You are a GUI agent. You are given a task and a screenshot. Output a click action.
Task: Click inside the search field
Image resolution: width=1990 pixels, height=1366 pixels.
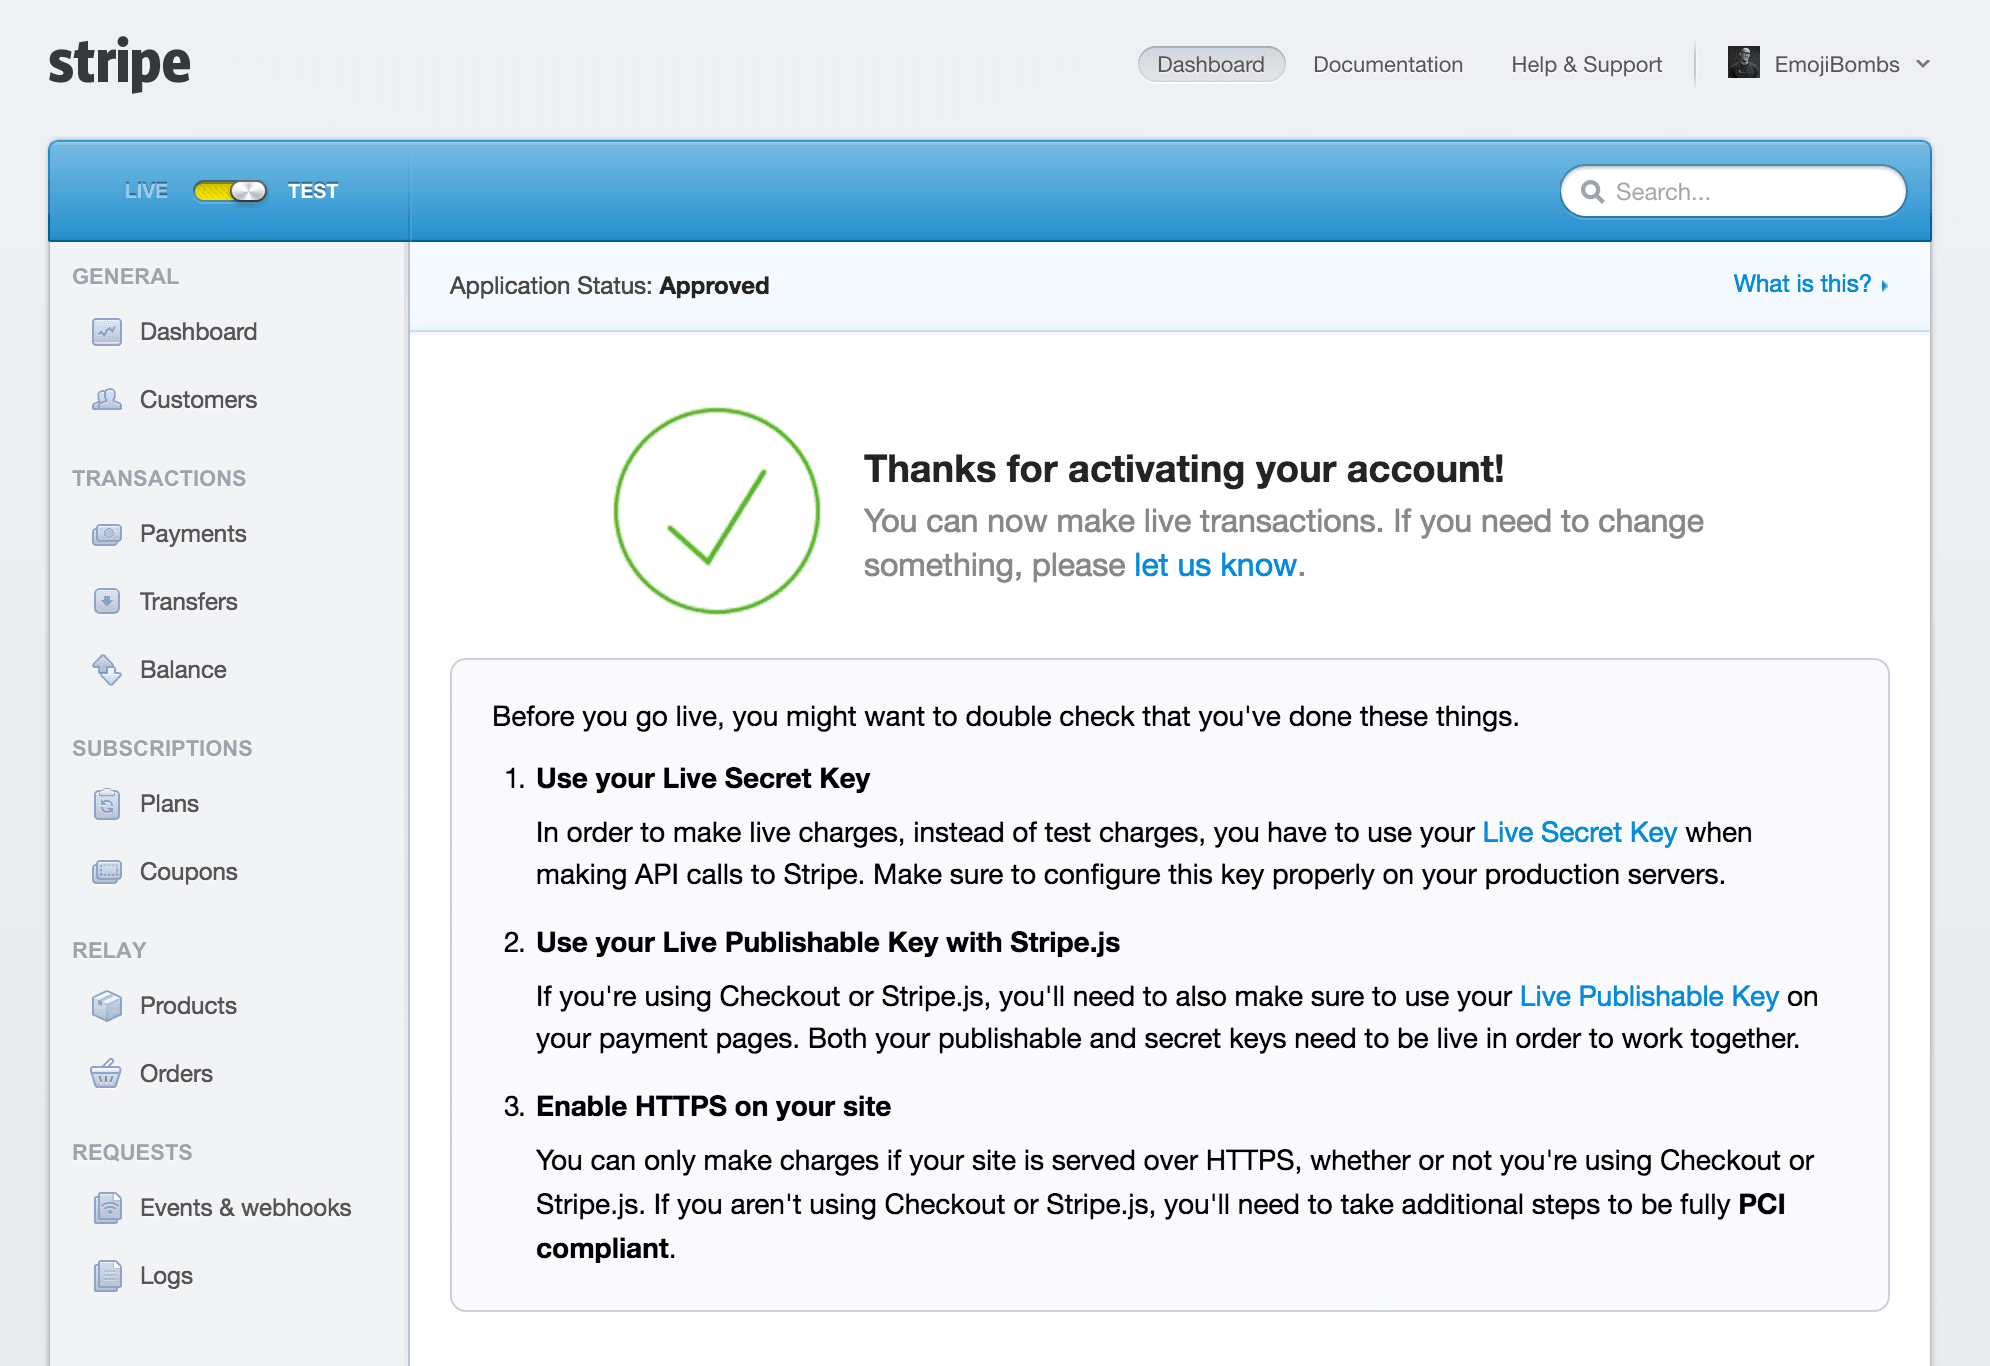click(1732, 191)
